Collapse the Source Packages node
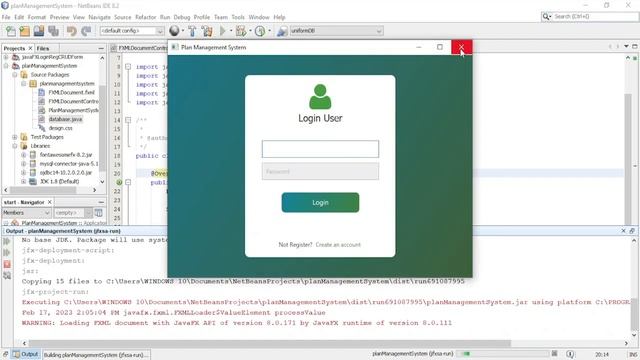The width and height of the screenshot is (640, 360). [x=15, y=75]
